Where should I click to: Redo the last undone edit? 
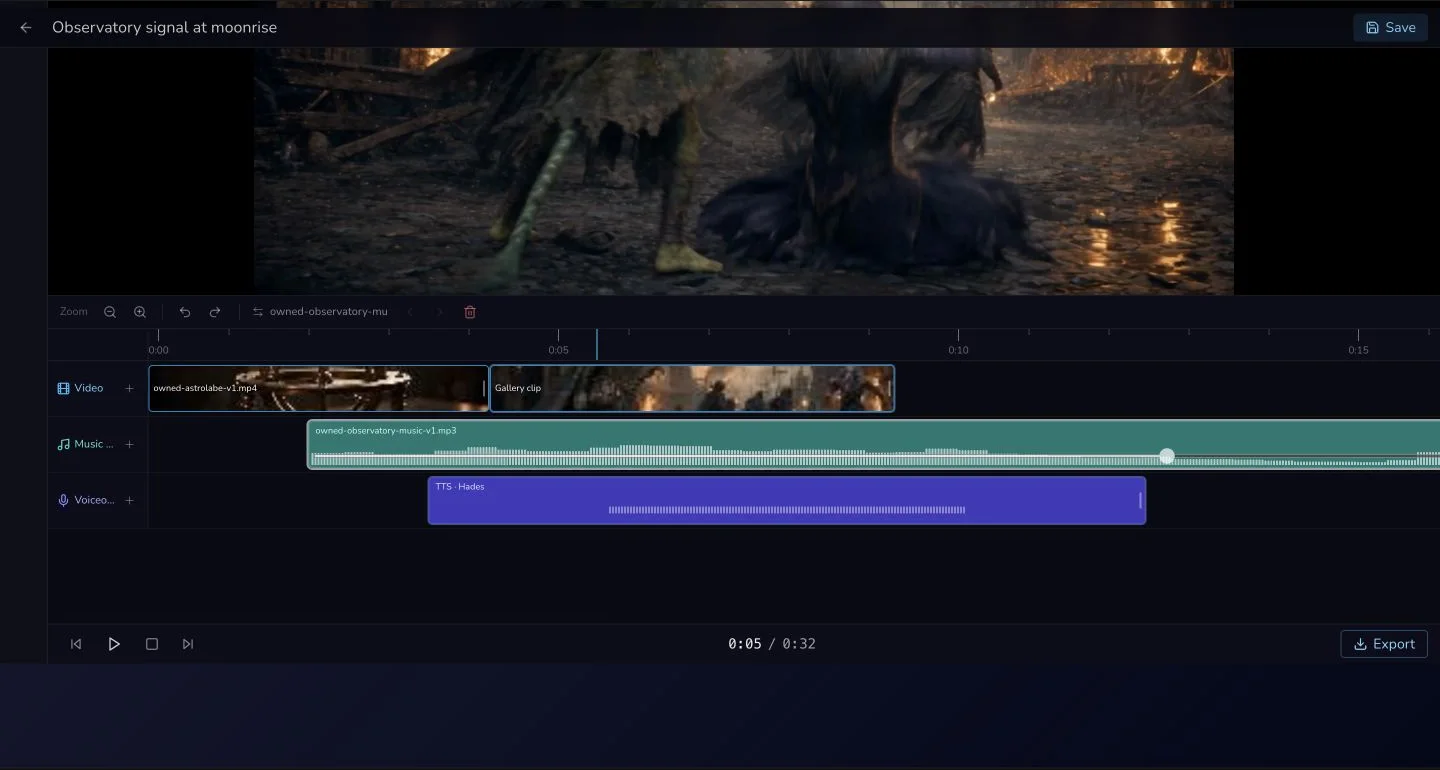point(215,312)
